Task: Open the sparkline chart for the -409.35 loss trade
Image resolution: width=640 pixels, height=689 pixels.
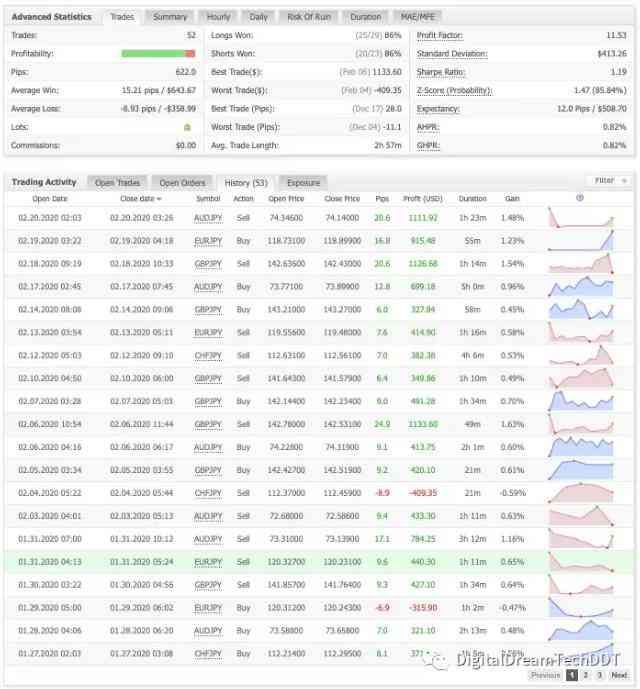Action: (581, 492)
